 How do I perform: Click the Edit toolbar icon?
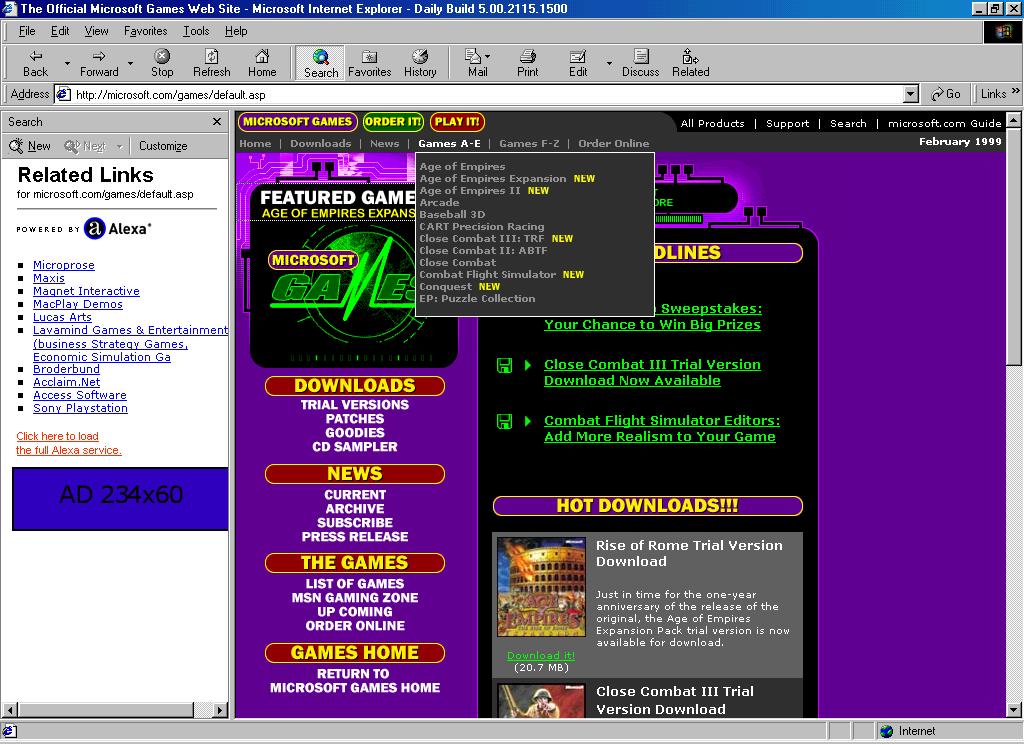(x=578, y=56)
